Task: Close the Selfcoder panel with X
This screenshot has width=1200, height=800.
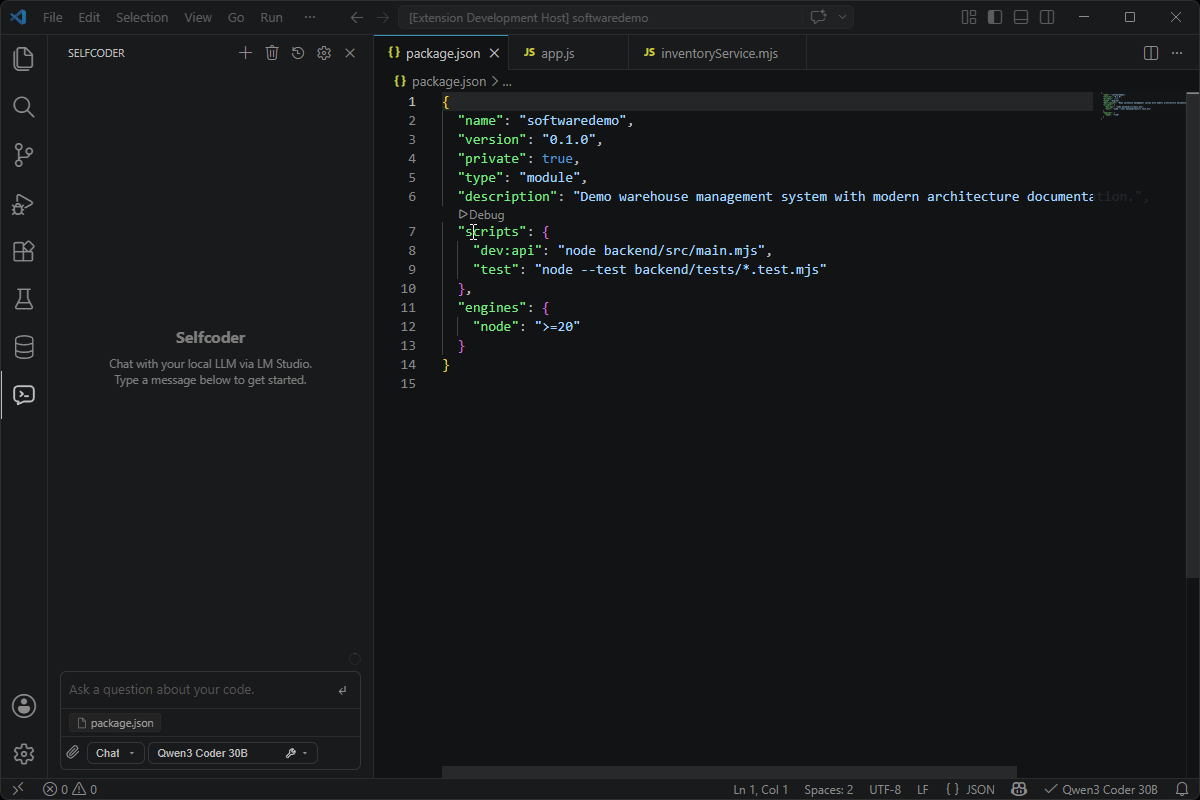Action: (350, 53)
